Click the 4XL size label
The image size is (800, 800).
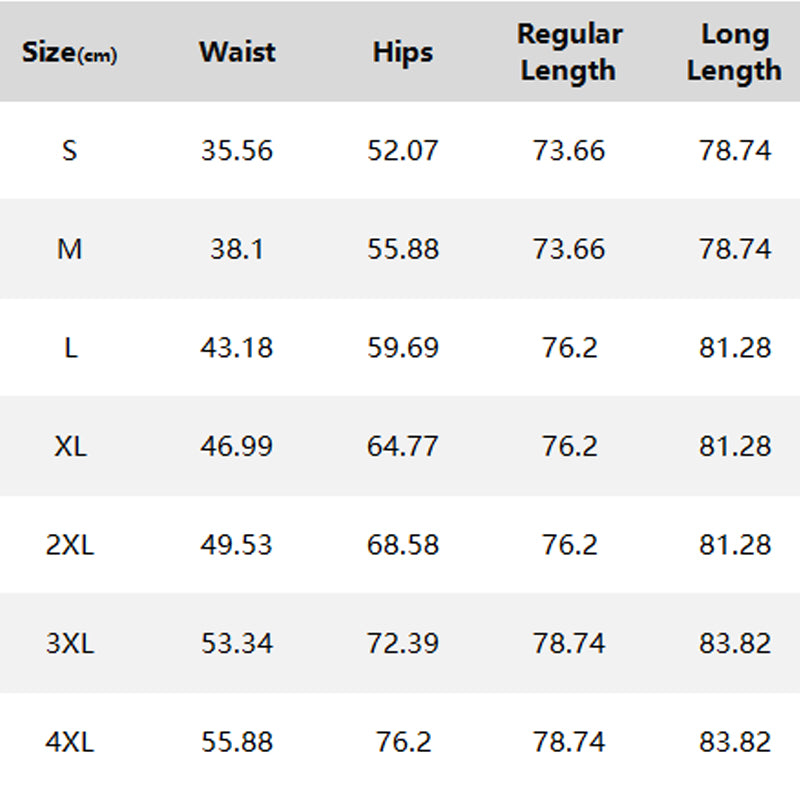(69, 742)
